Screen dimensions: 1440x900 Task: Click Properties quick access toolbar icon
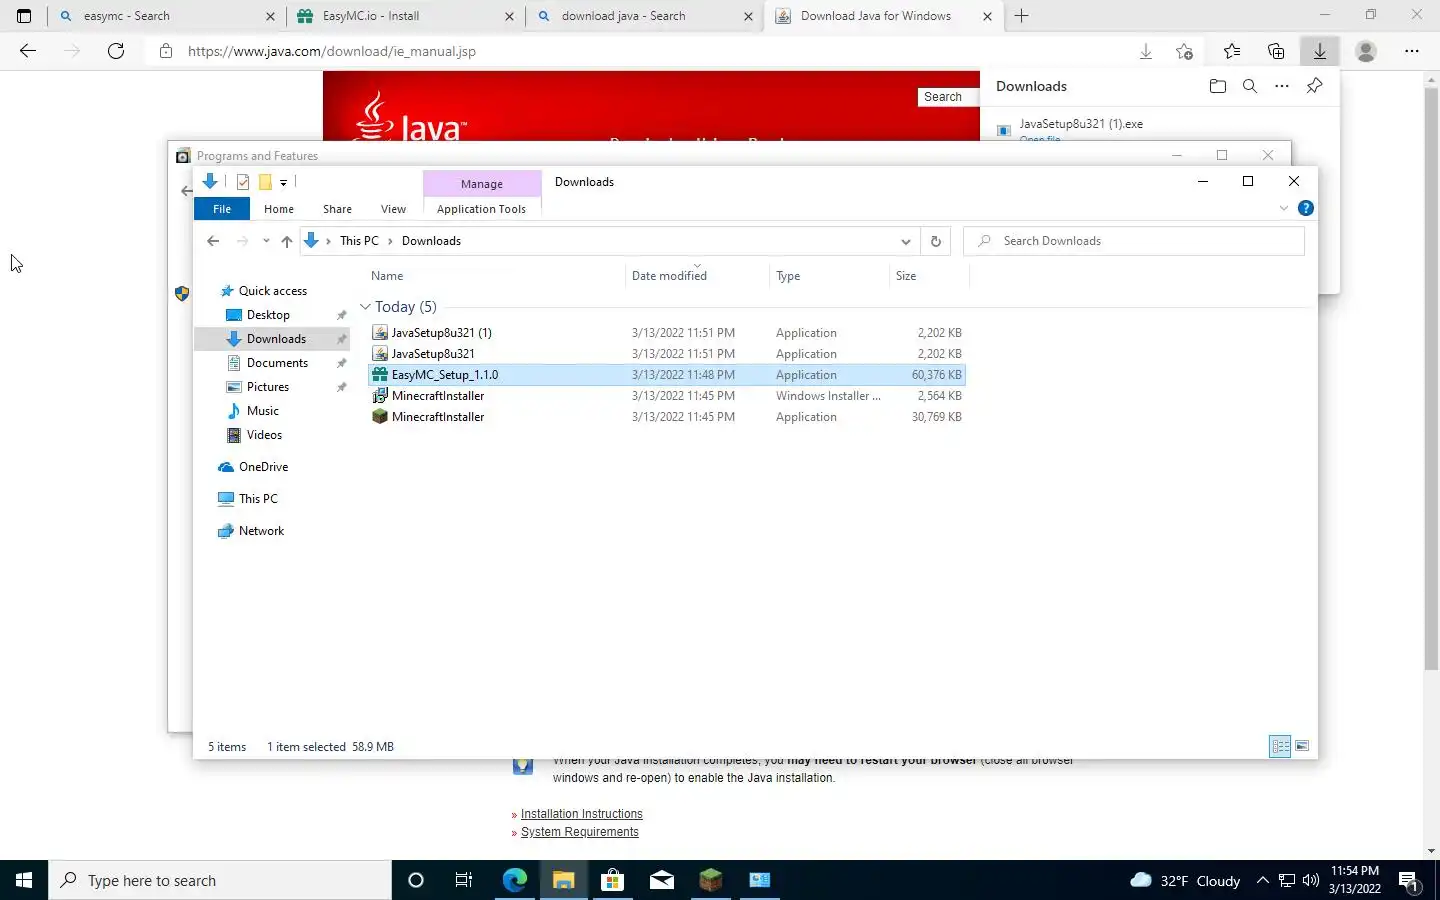[243, 182]
